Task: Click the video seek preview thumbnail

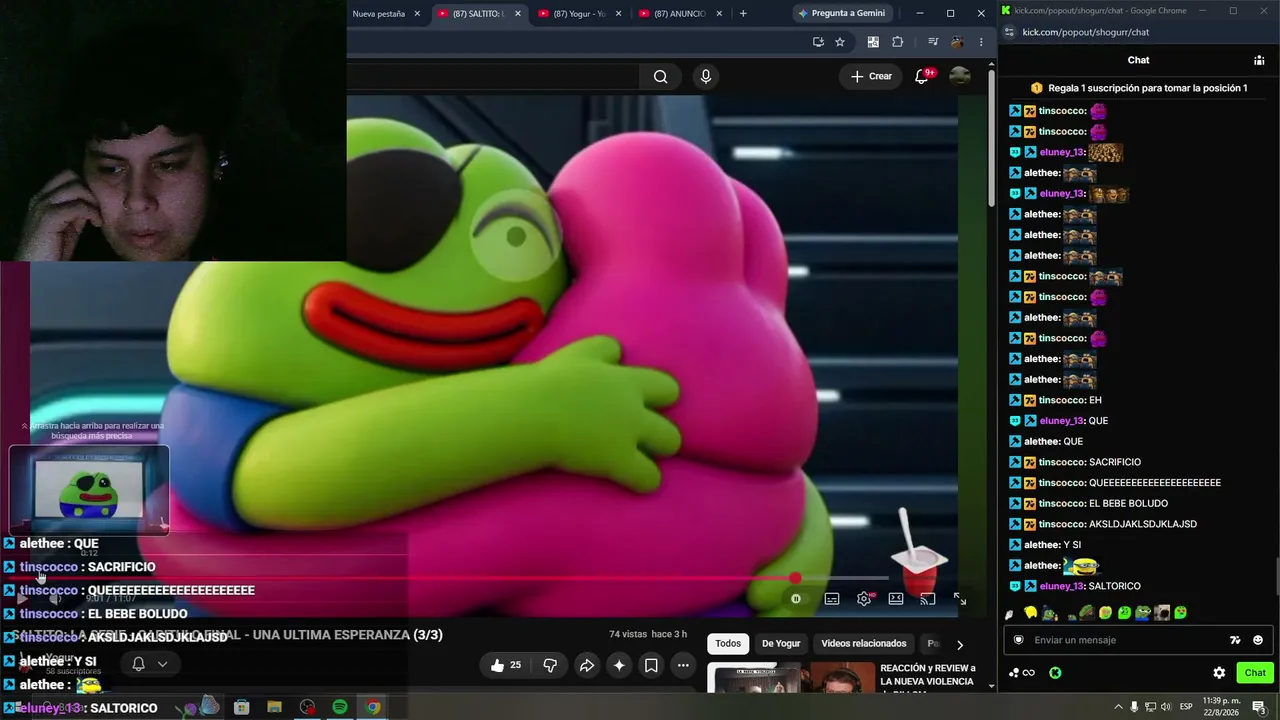Action: 89,489
